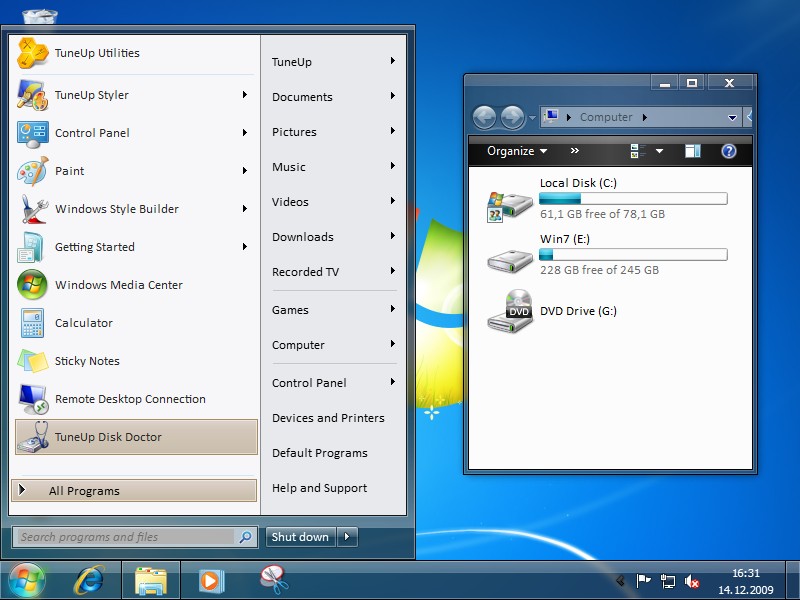Open Help and Support

pos(333,488)
